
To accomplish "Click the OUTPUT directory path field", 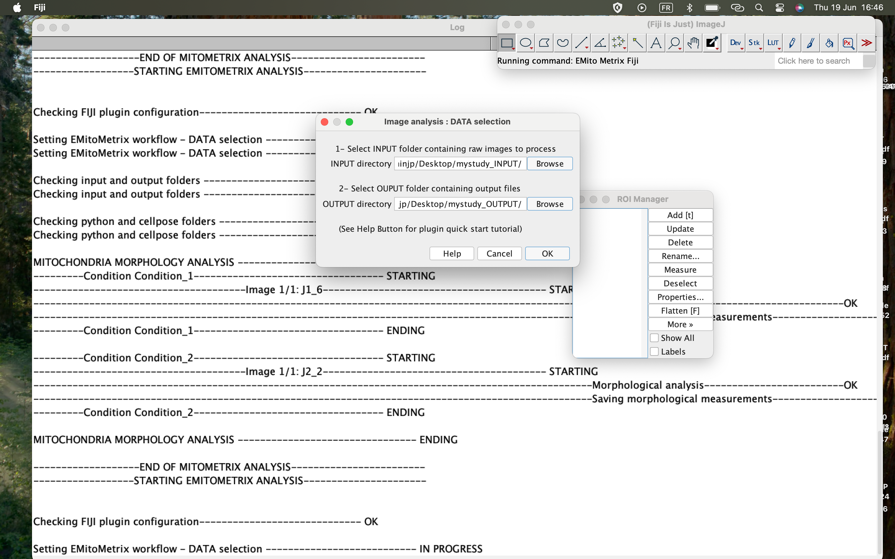I will pos(460,204).
